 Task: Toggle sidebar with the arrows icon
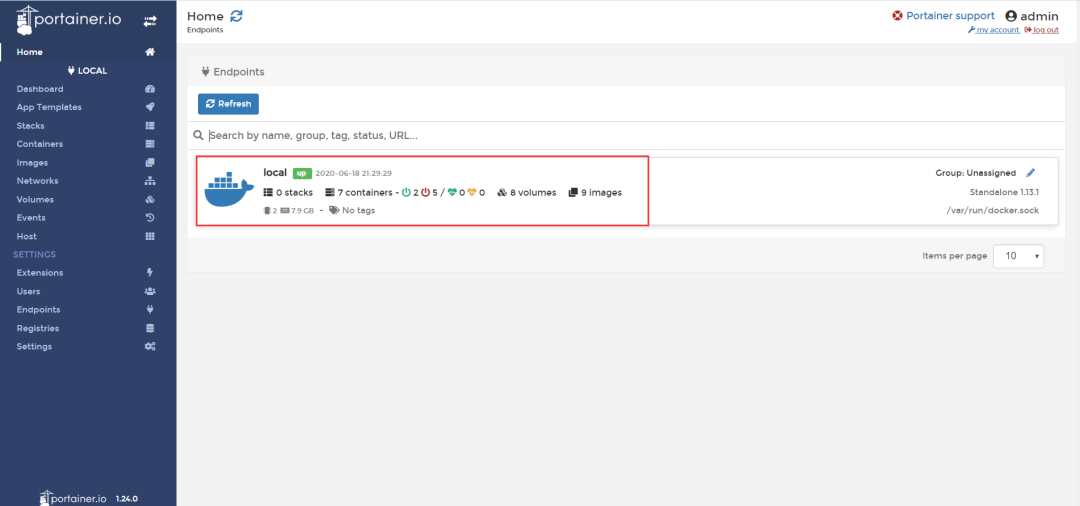tap(149, 21)
